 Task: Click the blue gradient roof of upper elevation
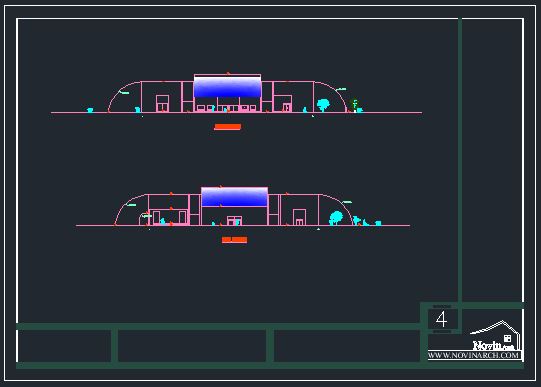227,87
